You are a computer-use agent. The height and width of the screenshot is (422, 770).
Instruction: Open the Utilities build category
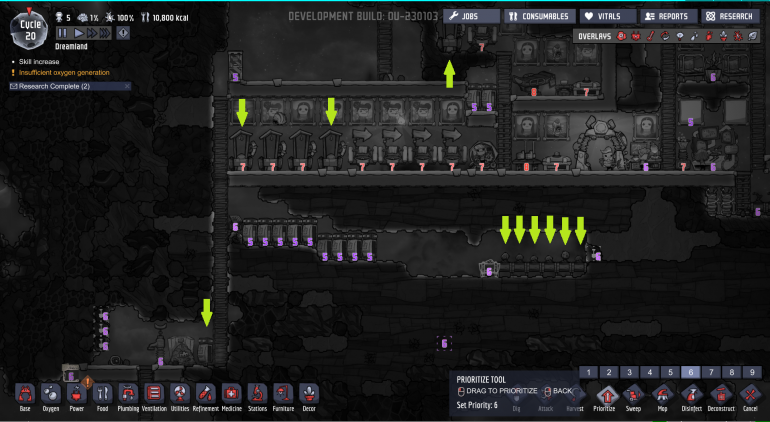[180, 394]
